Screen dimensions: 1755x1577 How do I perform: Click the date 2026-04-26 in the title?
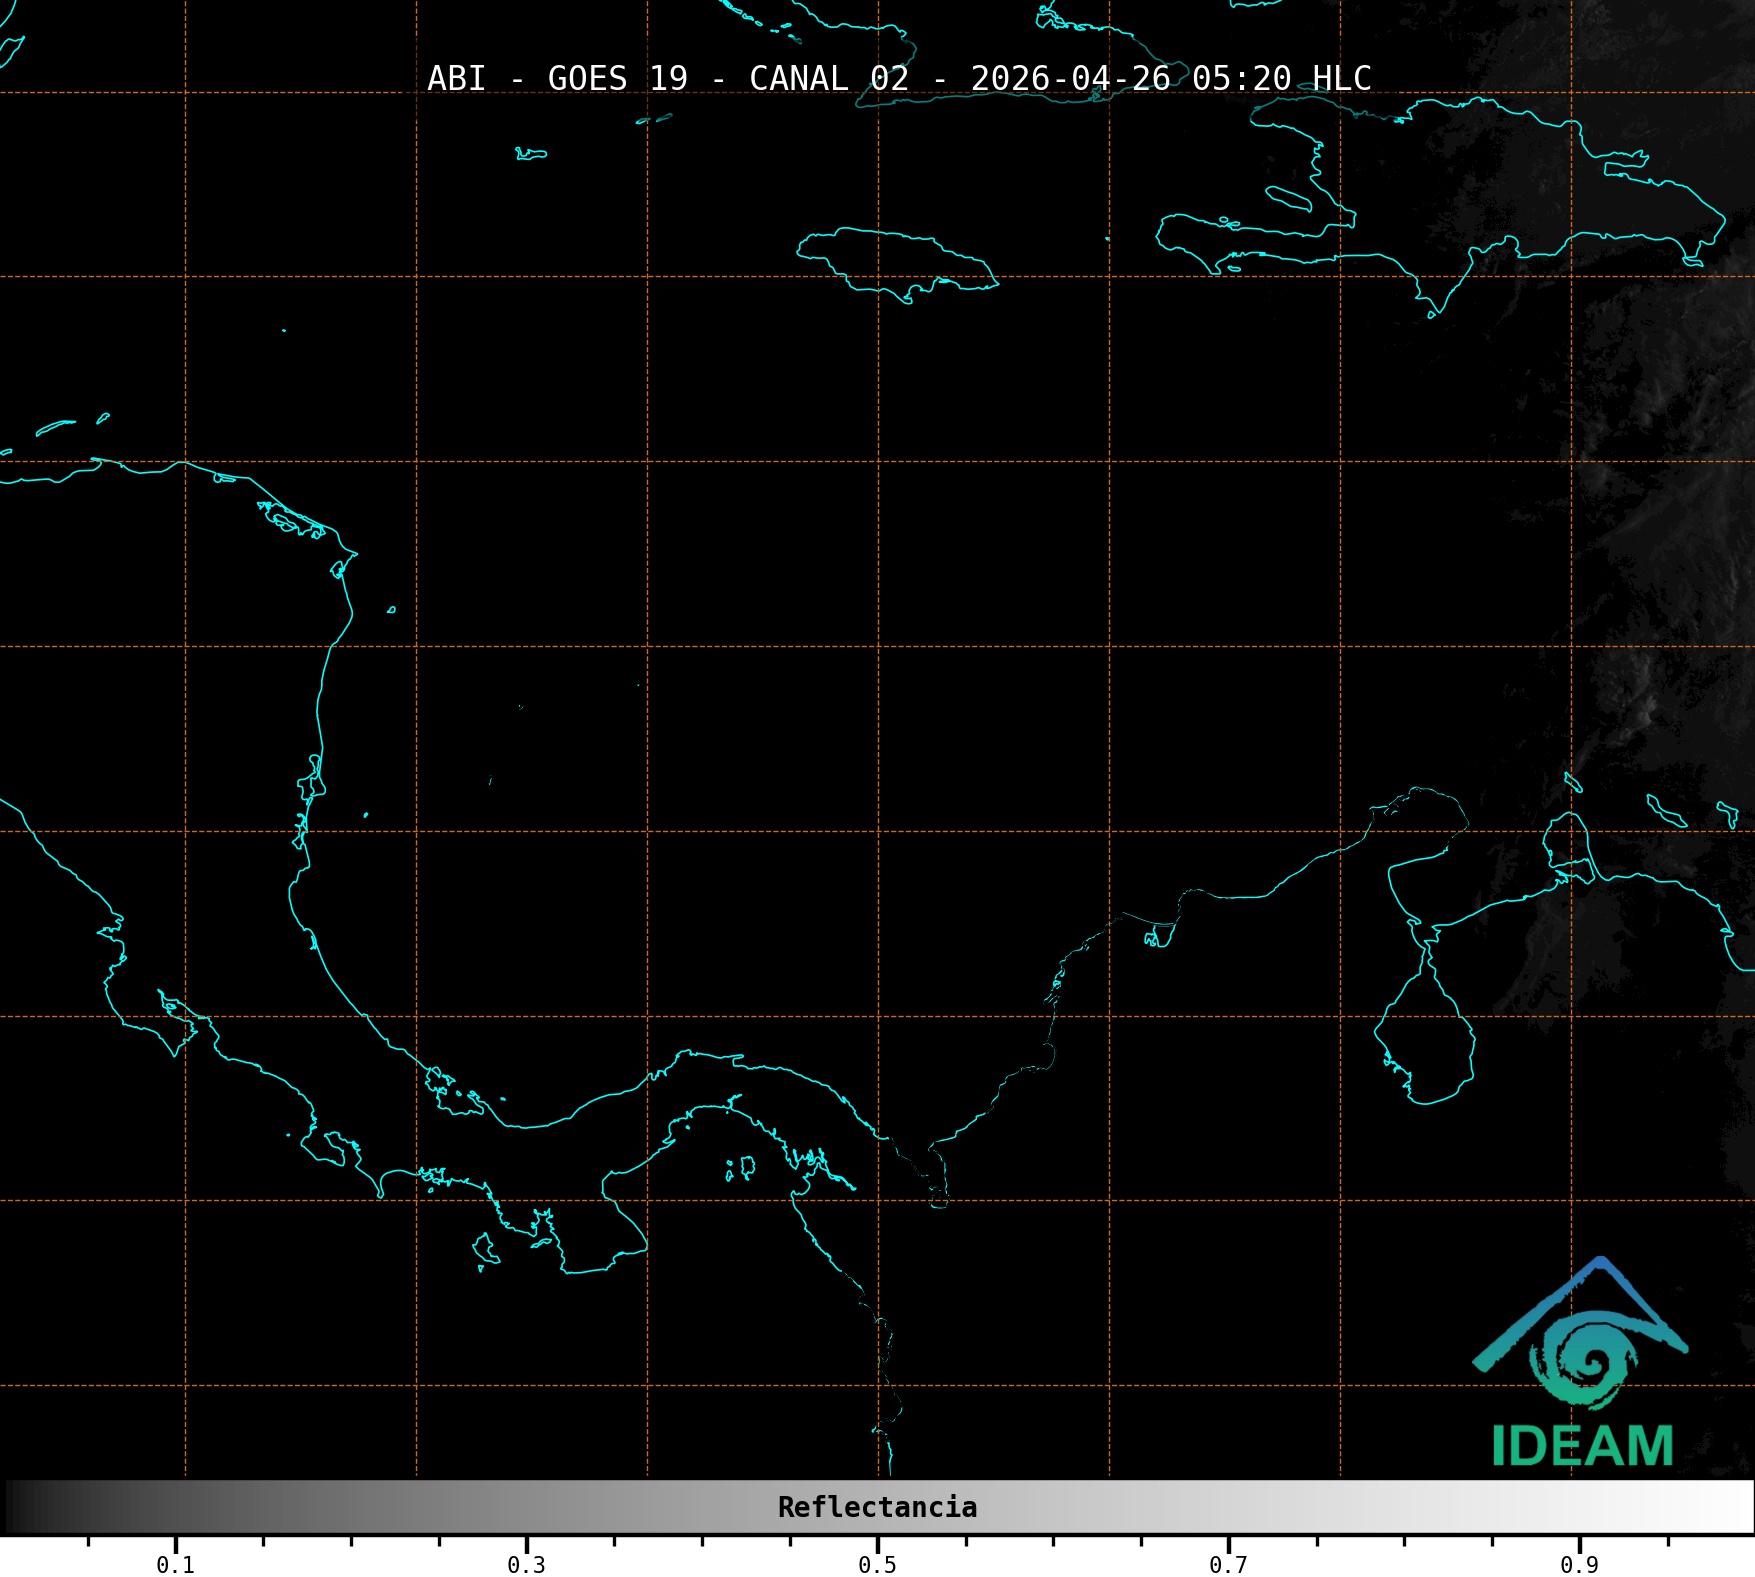pyautogui.click(x=1070, y=78)
